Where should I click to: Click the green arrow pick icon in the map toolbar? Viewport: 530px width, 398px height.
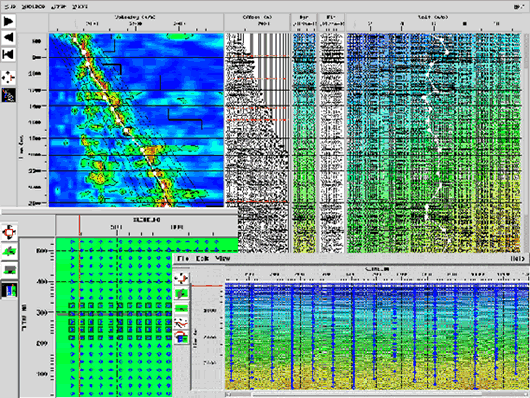(x=9, y=251)
